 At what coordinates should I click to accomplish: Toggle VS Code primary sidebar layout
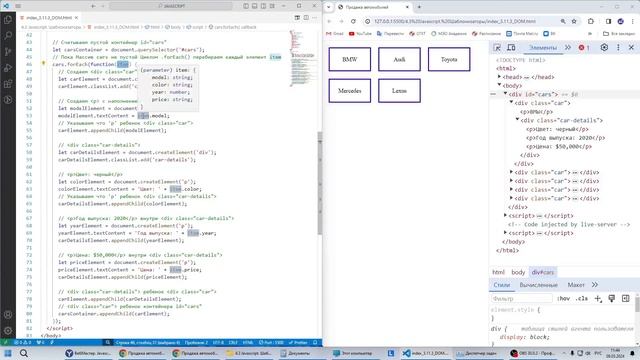pos(246,6)
